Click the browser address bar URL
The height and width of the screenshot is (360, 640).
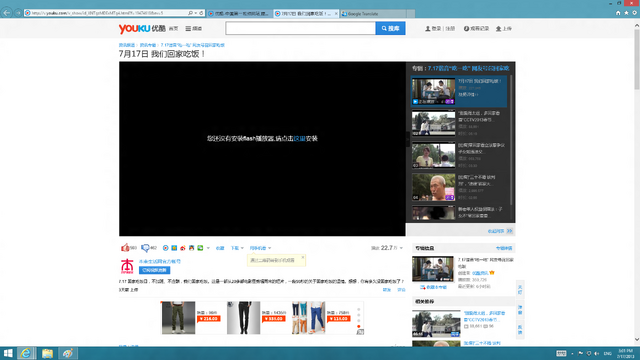click(97, 13)
